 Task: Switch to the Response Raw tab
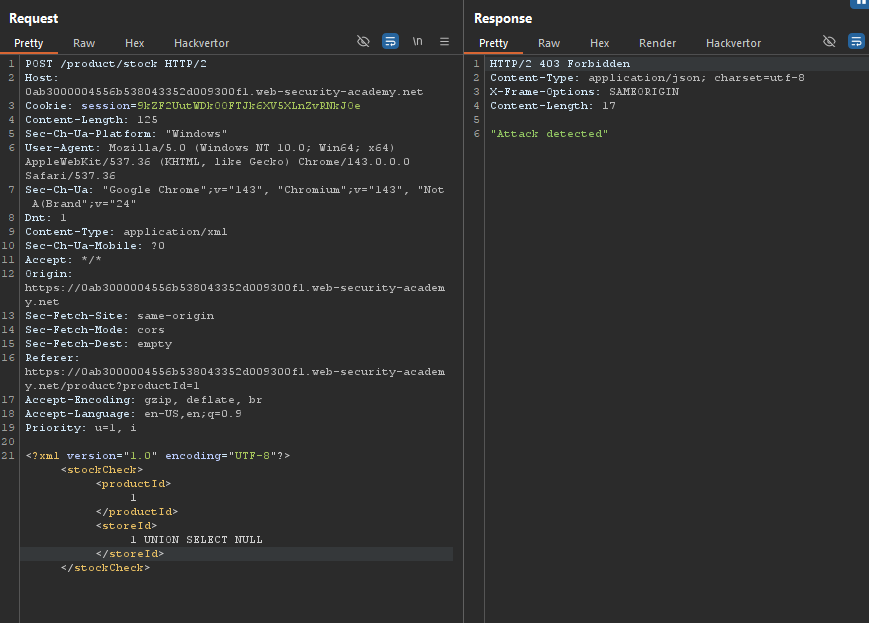tap(549, 43)
